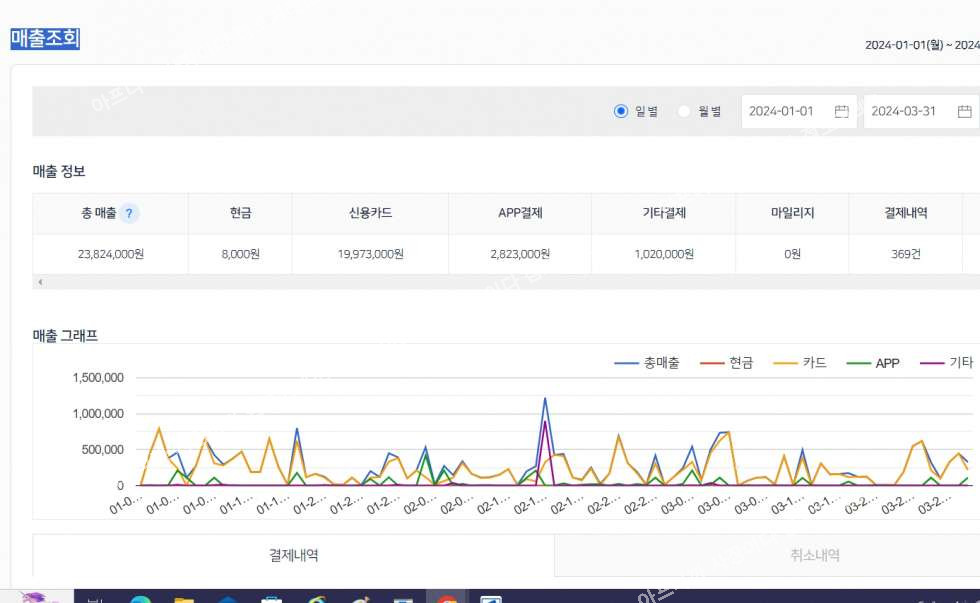Open the calendar icon for start date 2024-01-01

coord(841,111)
